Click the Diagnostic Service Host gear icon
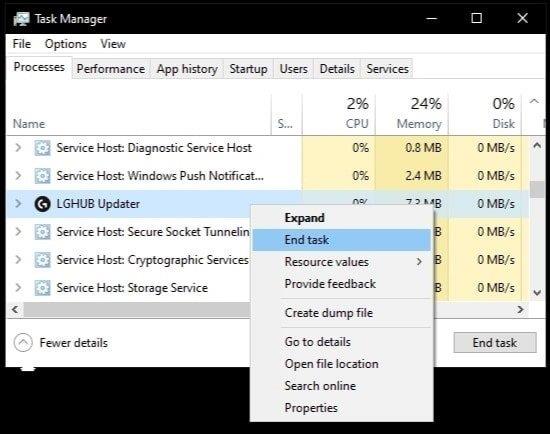Viewport: 550px width, 434px height. (x=42, y=148)
